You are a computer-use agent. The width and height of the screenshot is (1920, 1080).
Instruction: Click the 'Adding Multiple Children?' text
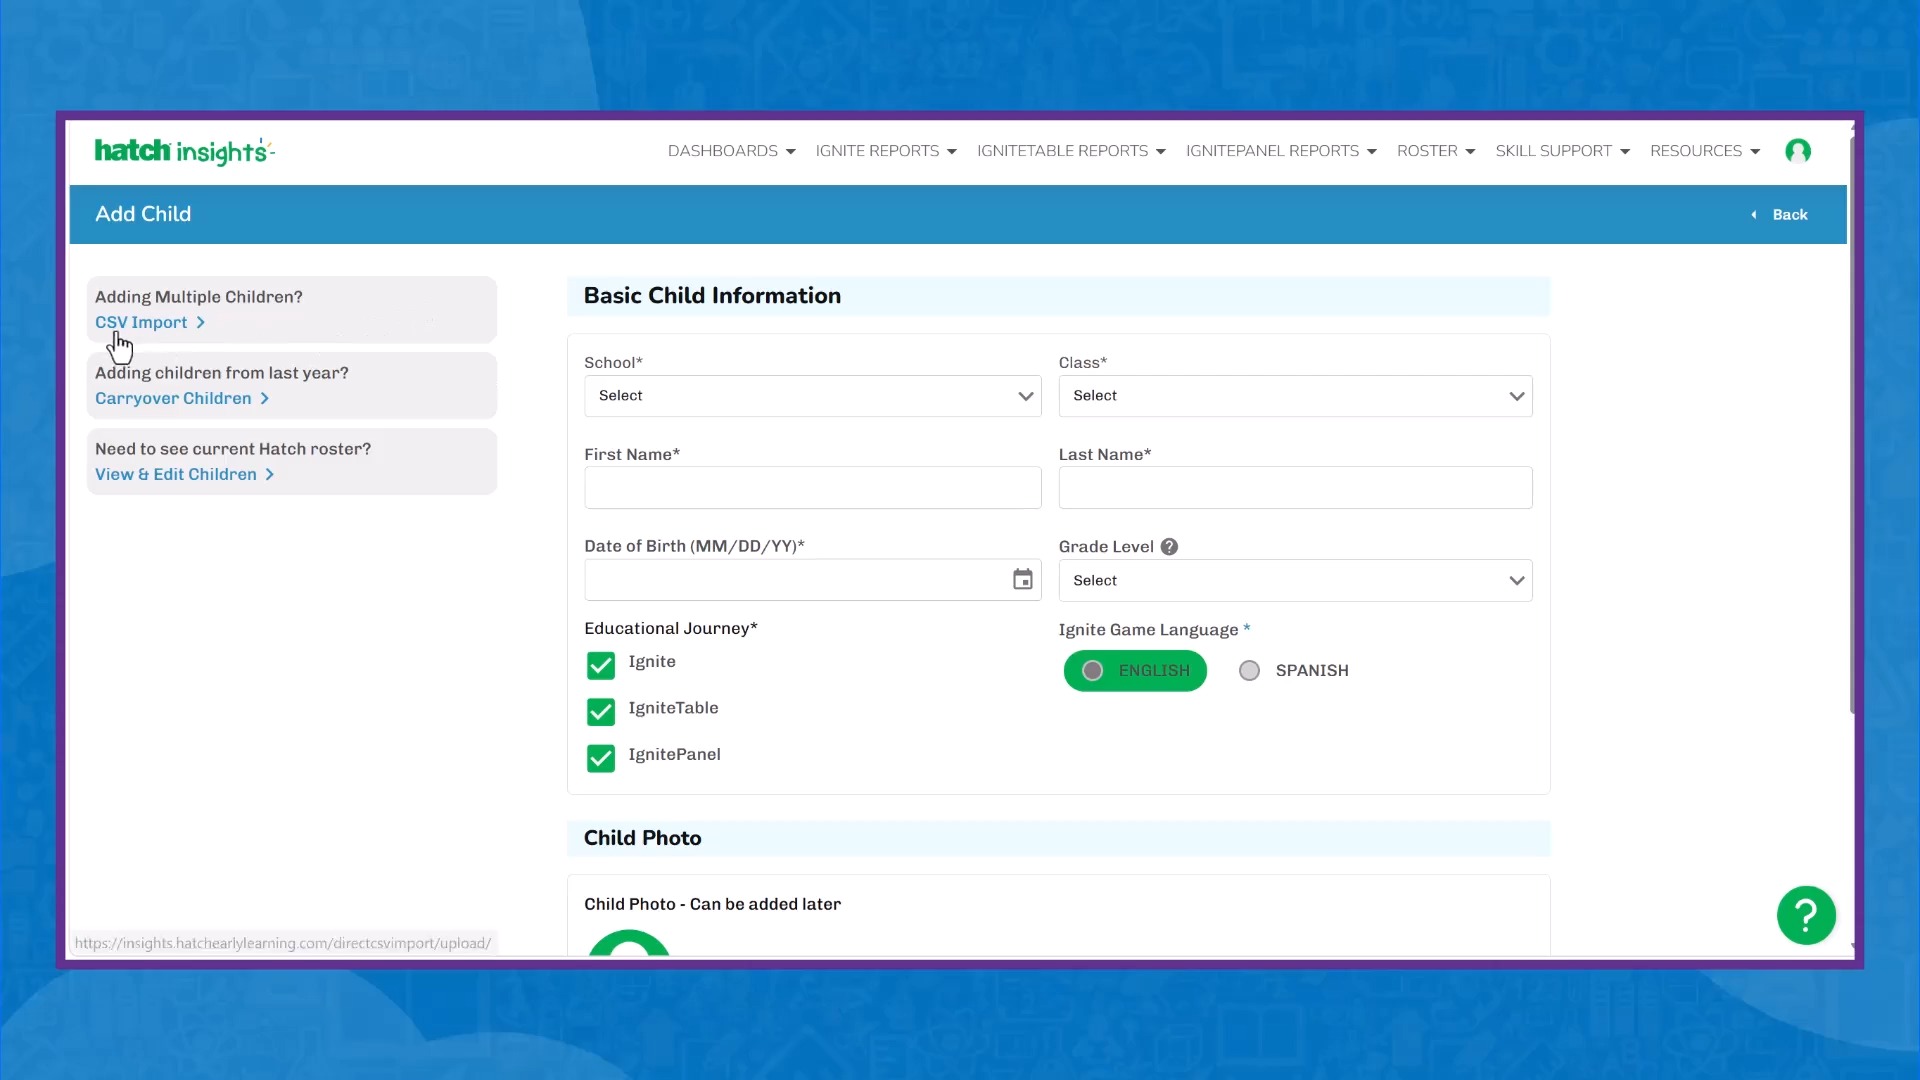(x=199, y=297)
